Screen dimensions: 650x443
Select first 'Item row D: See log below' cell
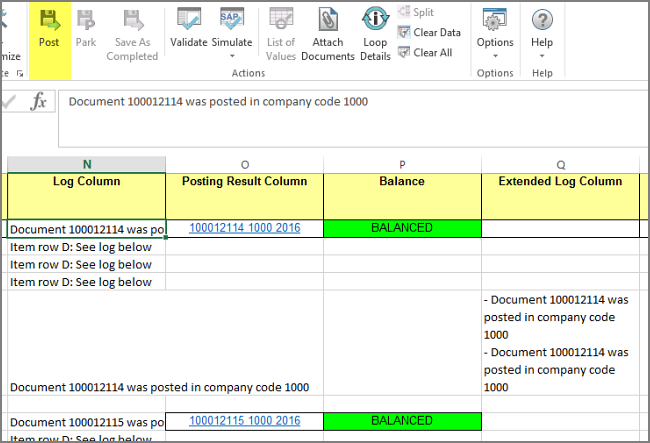[87, 247]
